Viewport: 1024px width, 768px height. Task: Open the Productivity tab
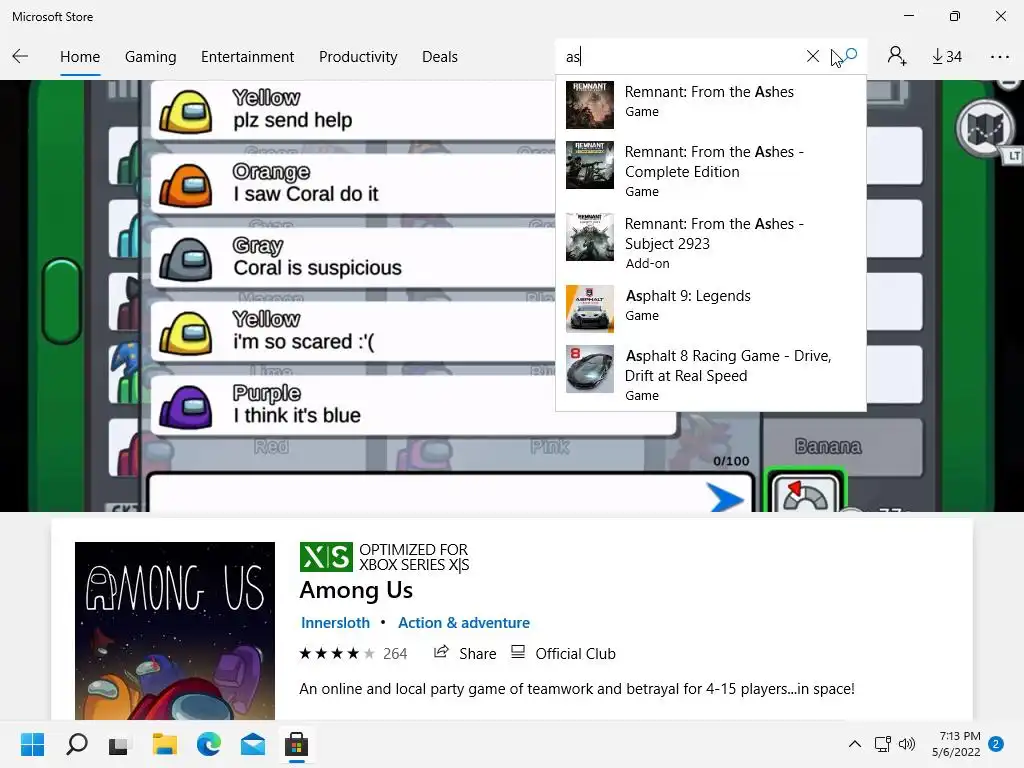[358, 57]
